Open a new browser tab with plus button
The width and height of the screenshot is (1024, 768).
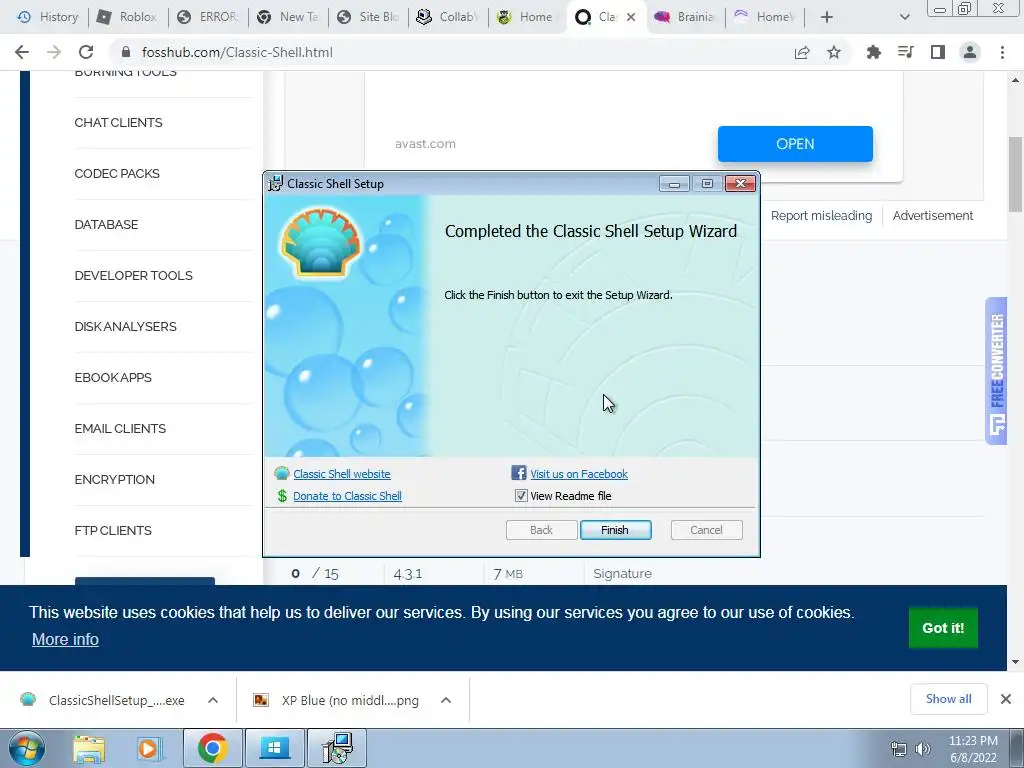[827, 17]
